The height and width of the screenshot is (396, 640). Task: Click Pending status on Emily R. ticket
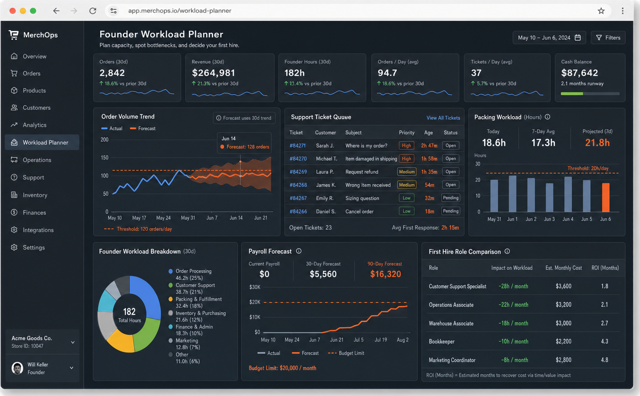click(451, 198)
